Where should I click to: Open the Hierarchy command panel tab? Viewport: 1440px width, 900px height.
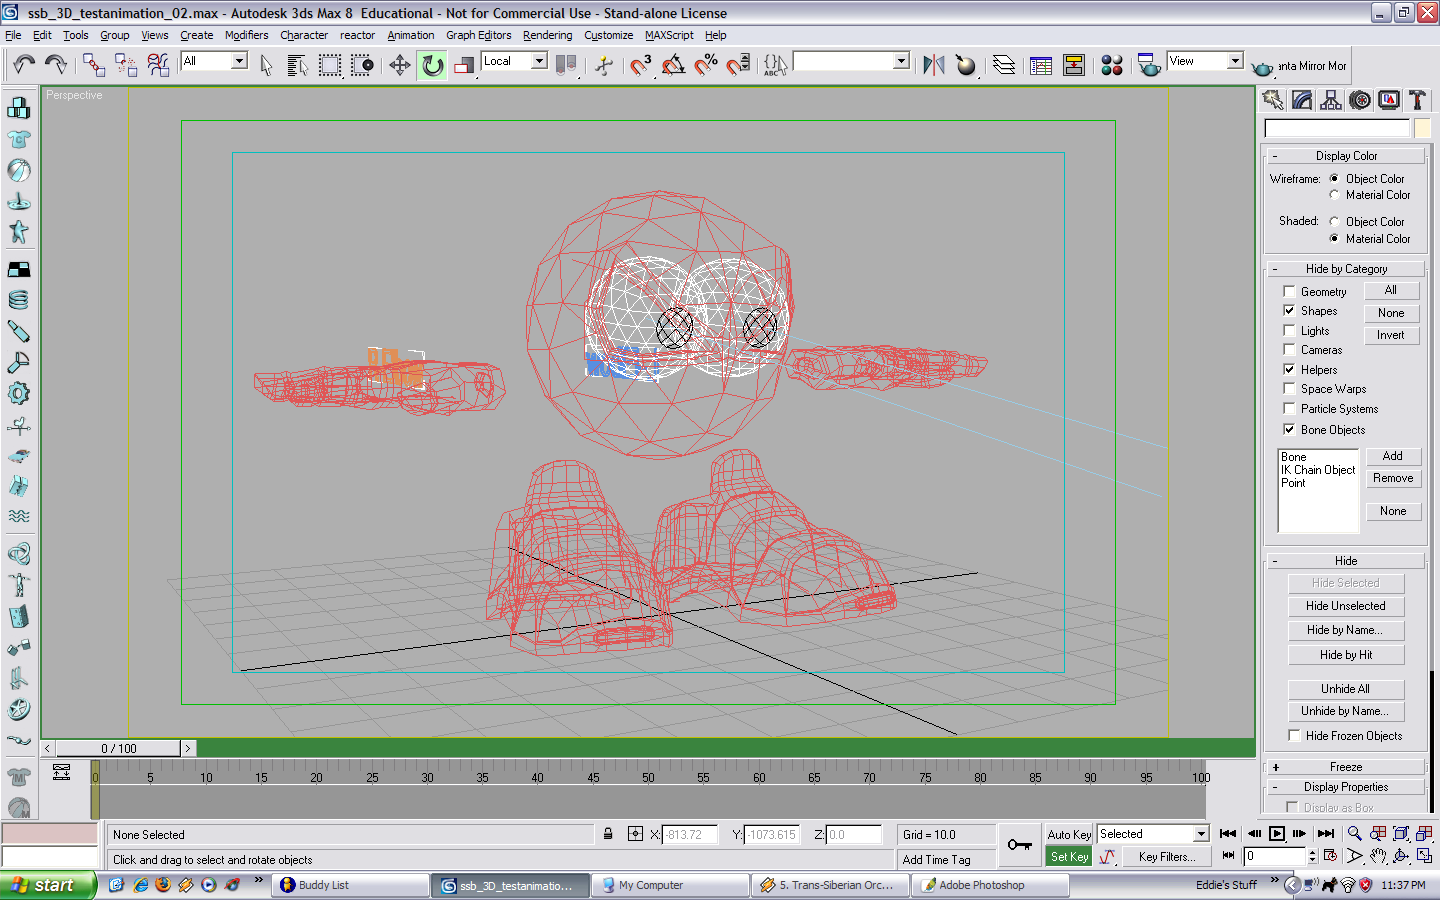coord(1331,100)
